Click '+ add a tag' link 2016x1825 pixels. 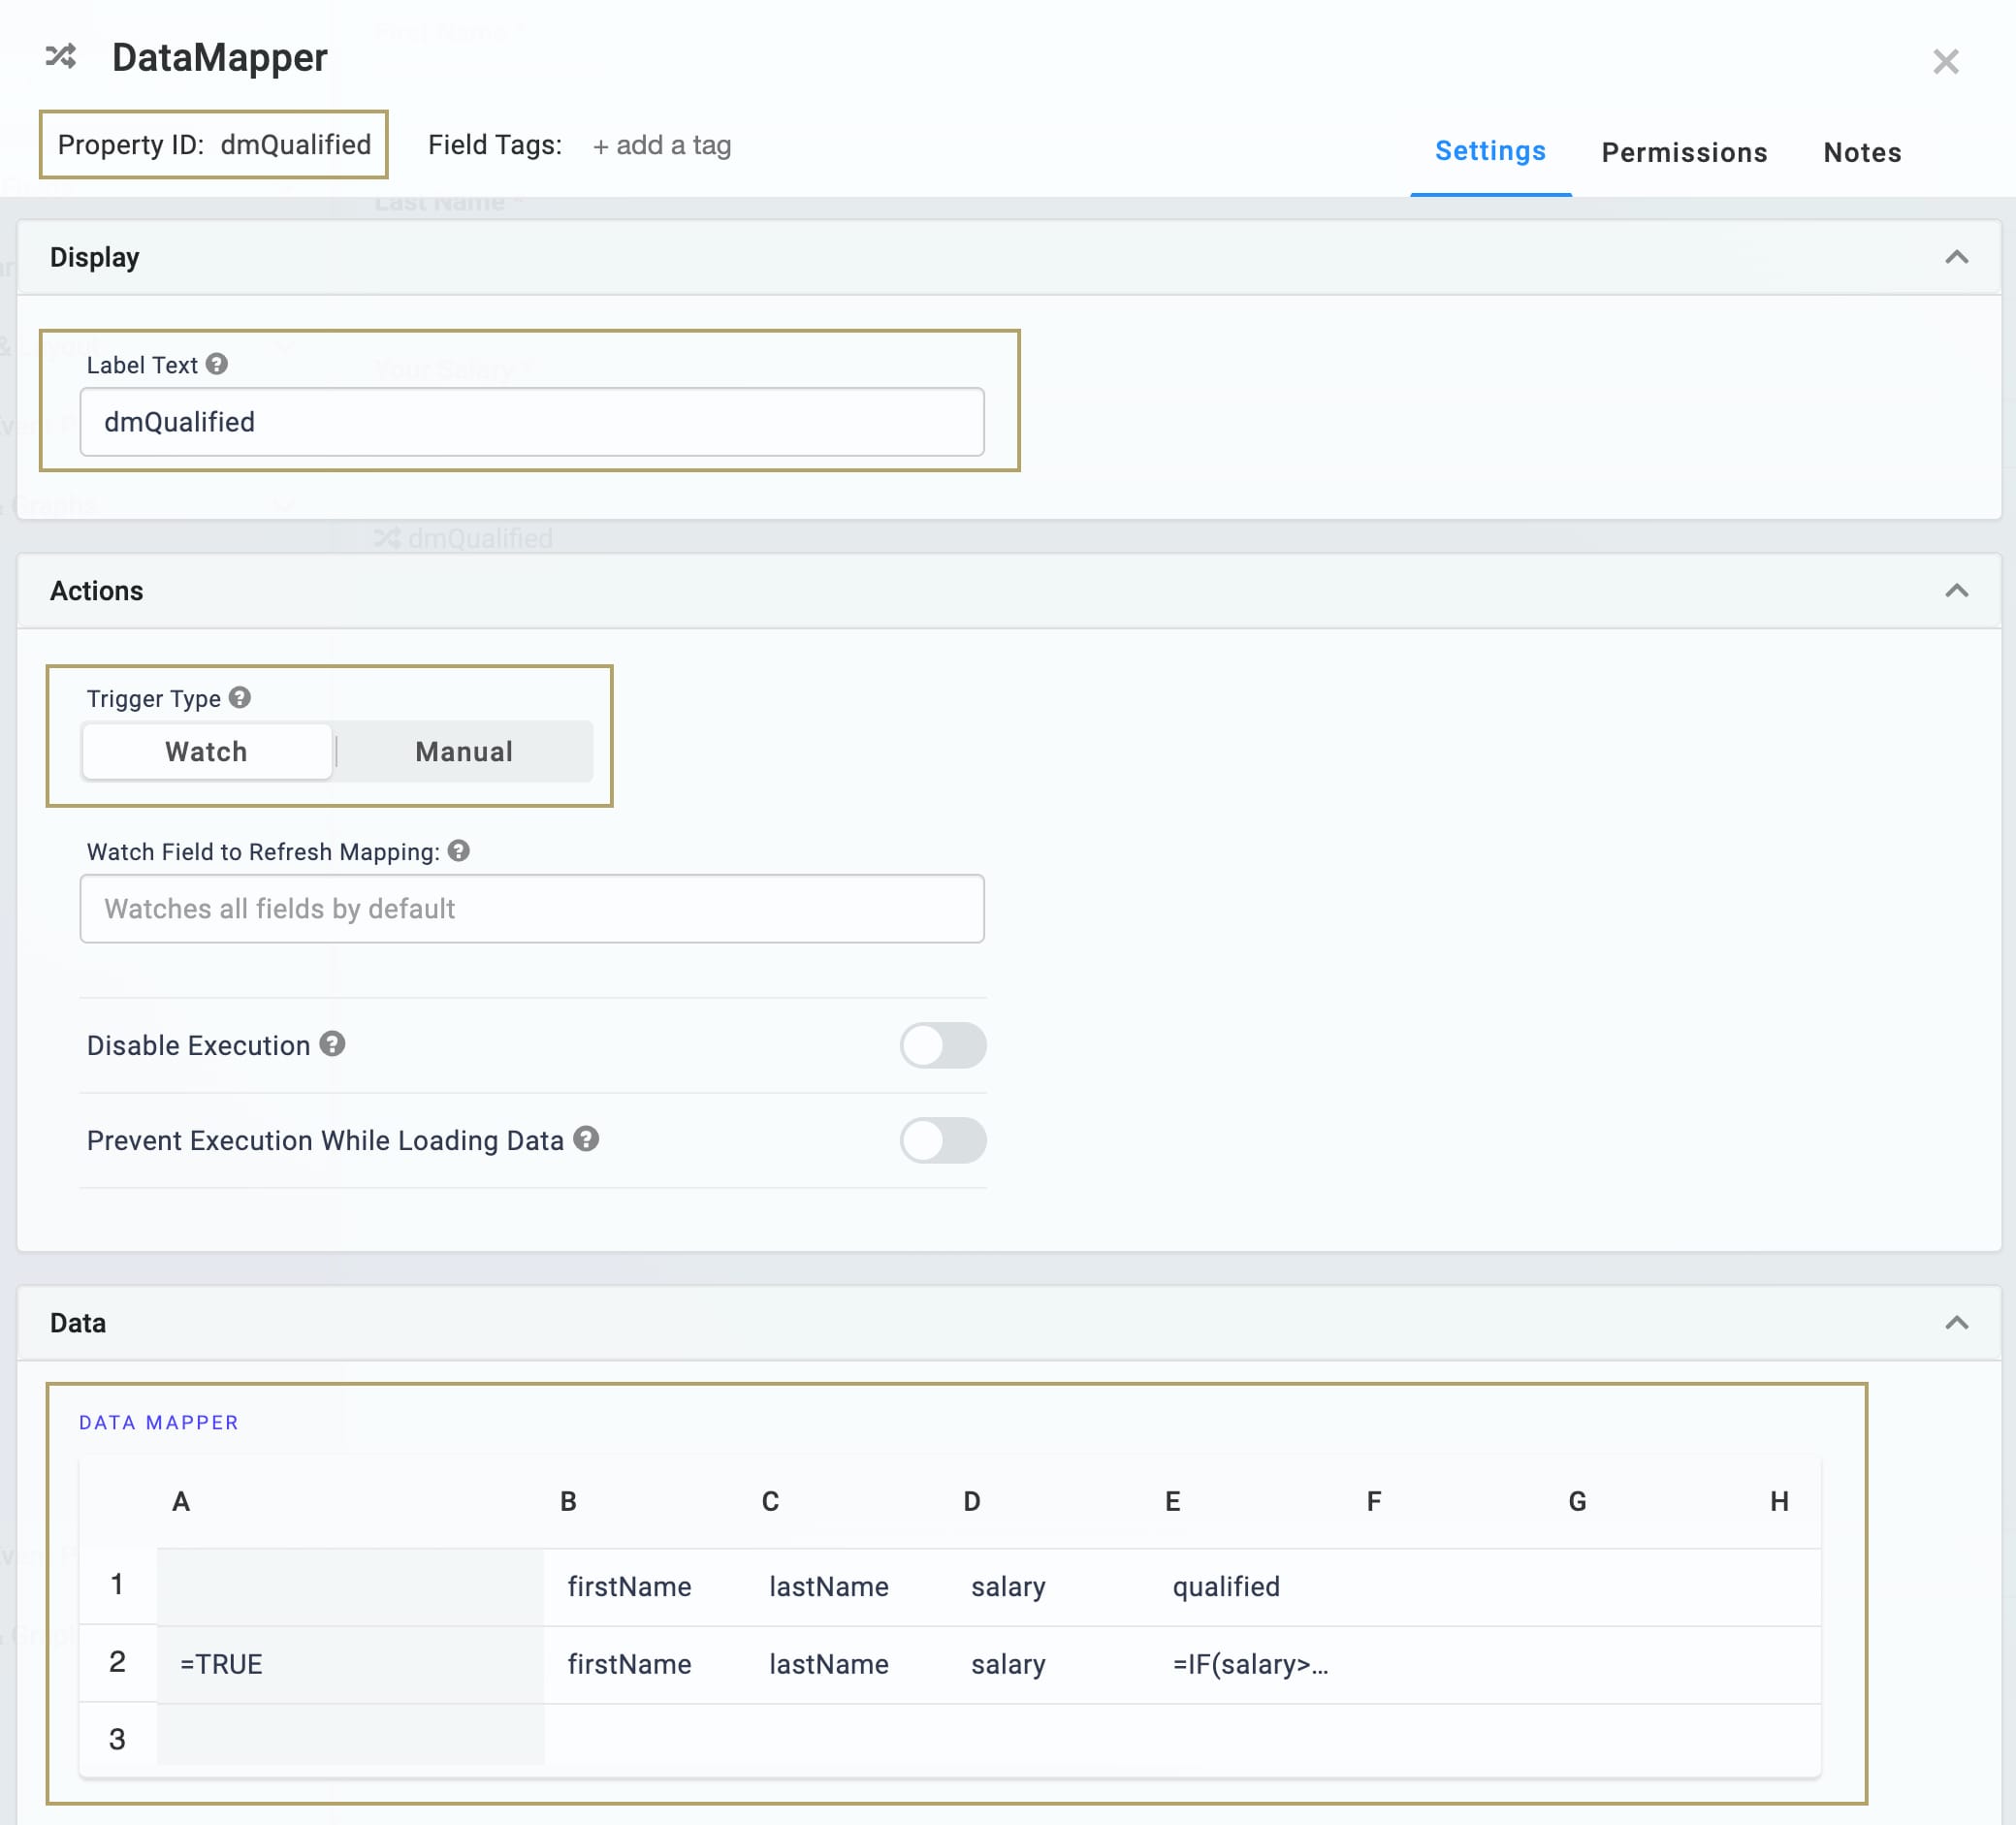point(662,145)
